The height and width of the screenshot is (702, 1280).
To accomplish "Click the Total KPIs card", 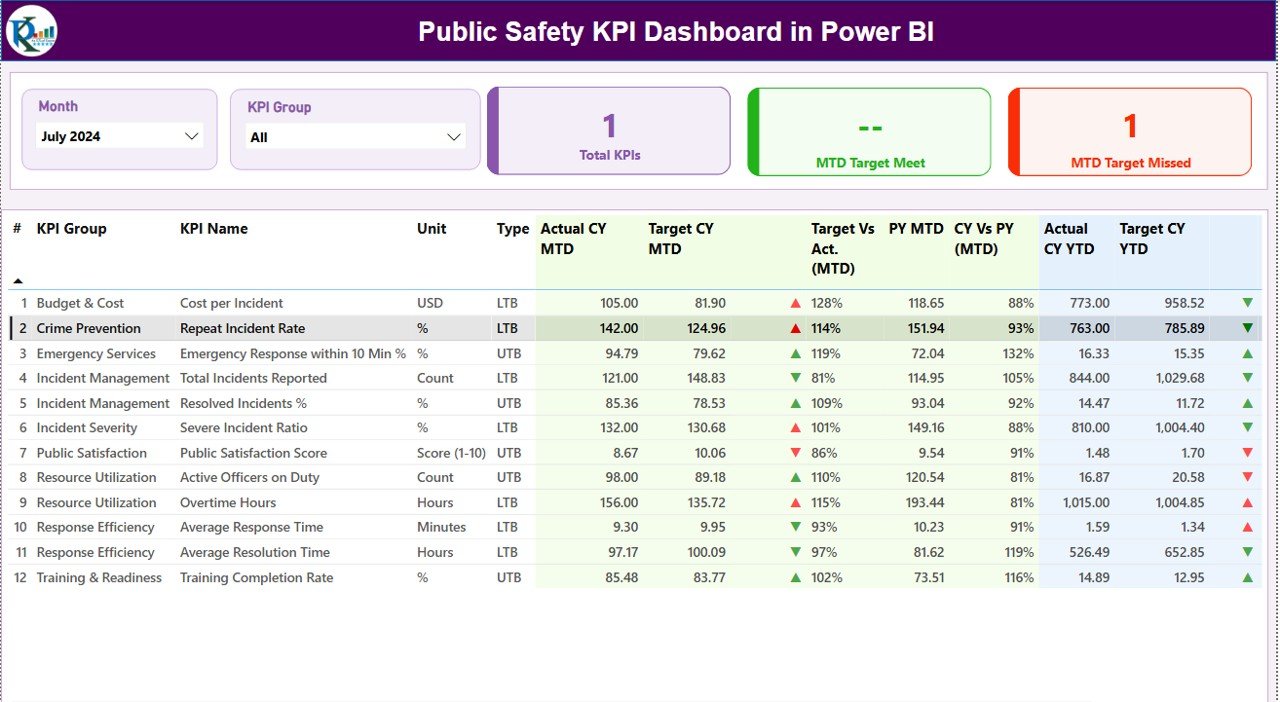I will [x=610, y=131].
